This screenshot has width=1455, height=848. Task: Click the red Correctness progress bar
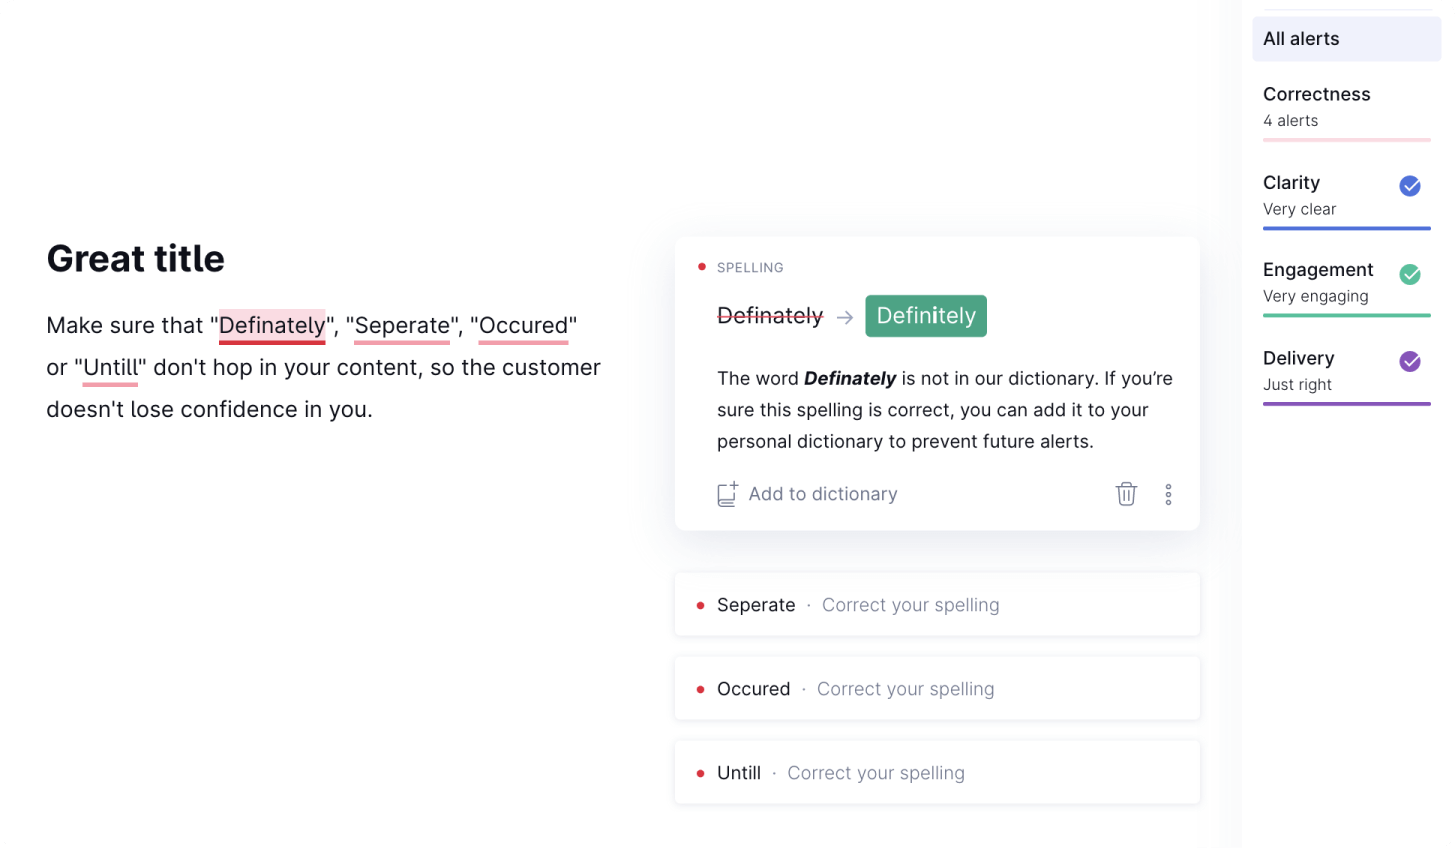(1346, 140)
